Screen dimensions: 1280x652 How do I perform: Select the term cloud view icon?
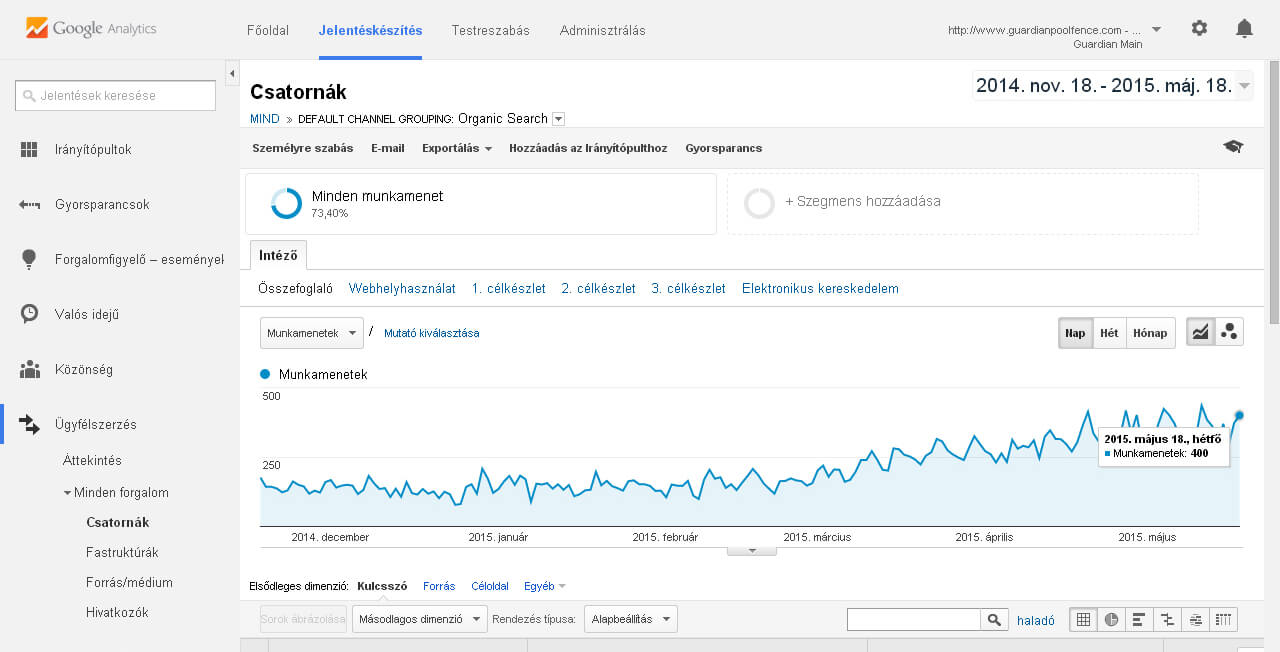coord(1195,620)
